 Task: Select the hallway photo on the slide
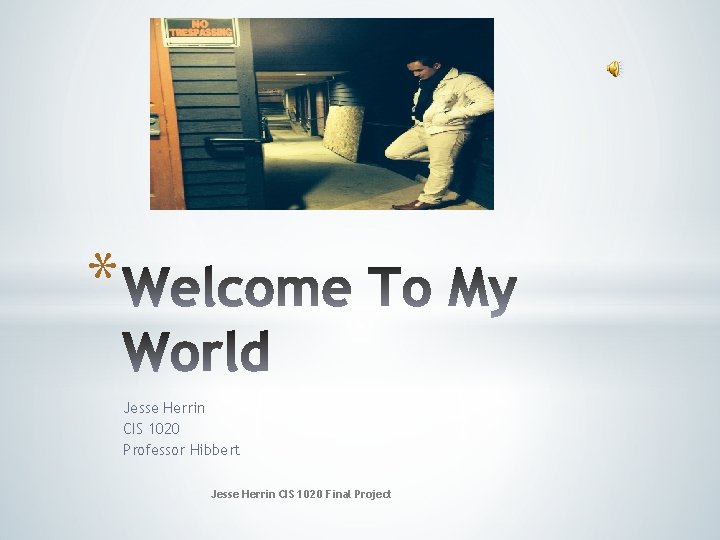322,114
